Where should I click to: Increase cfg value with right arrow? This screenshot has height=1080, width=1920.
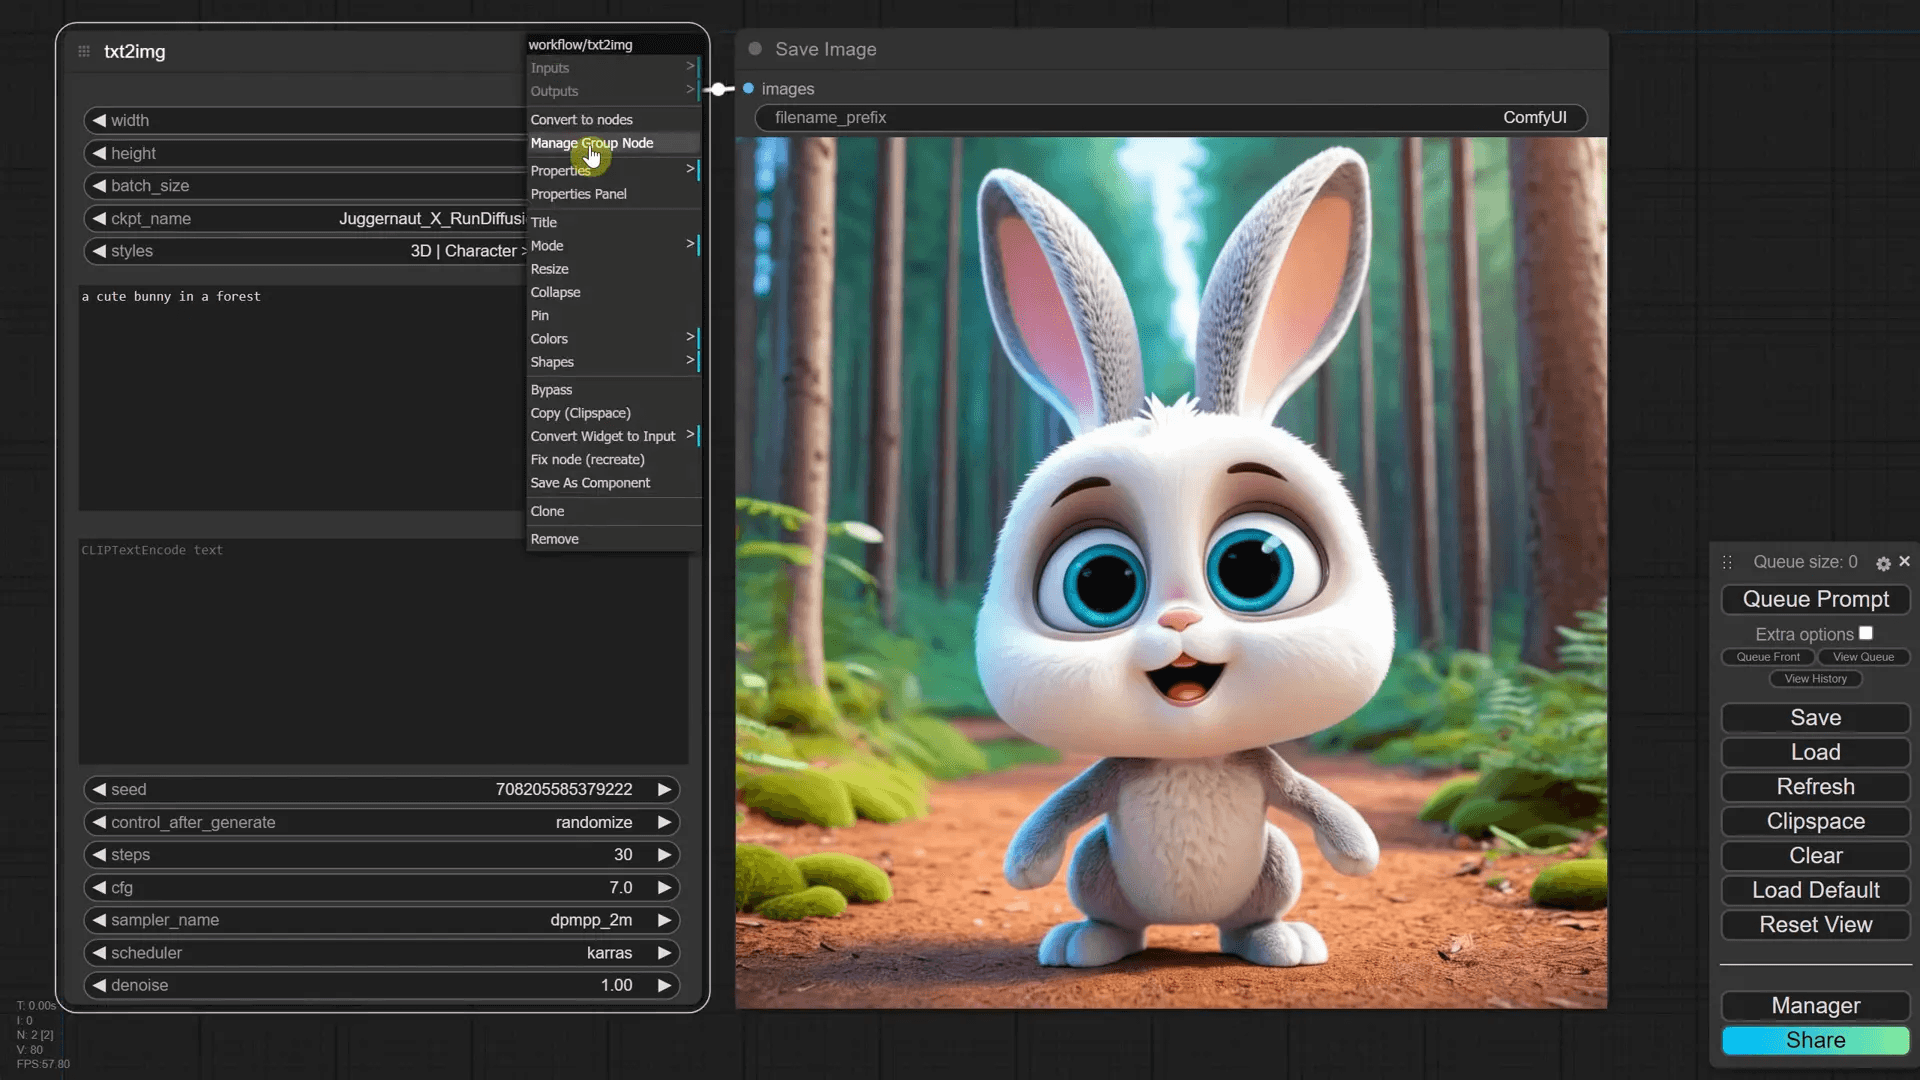tap(664, 888)
